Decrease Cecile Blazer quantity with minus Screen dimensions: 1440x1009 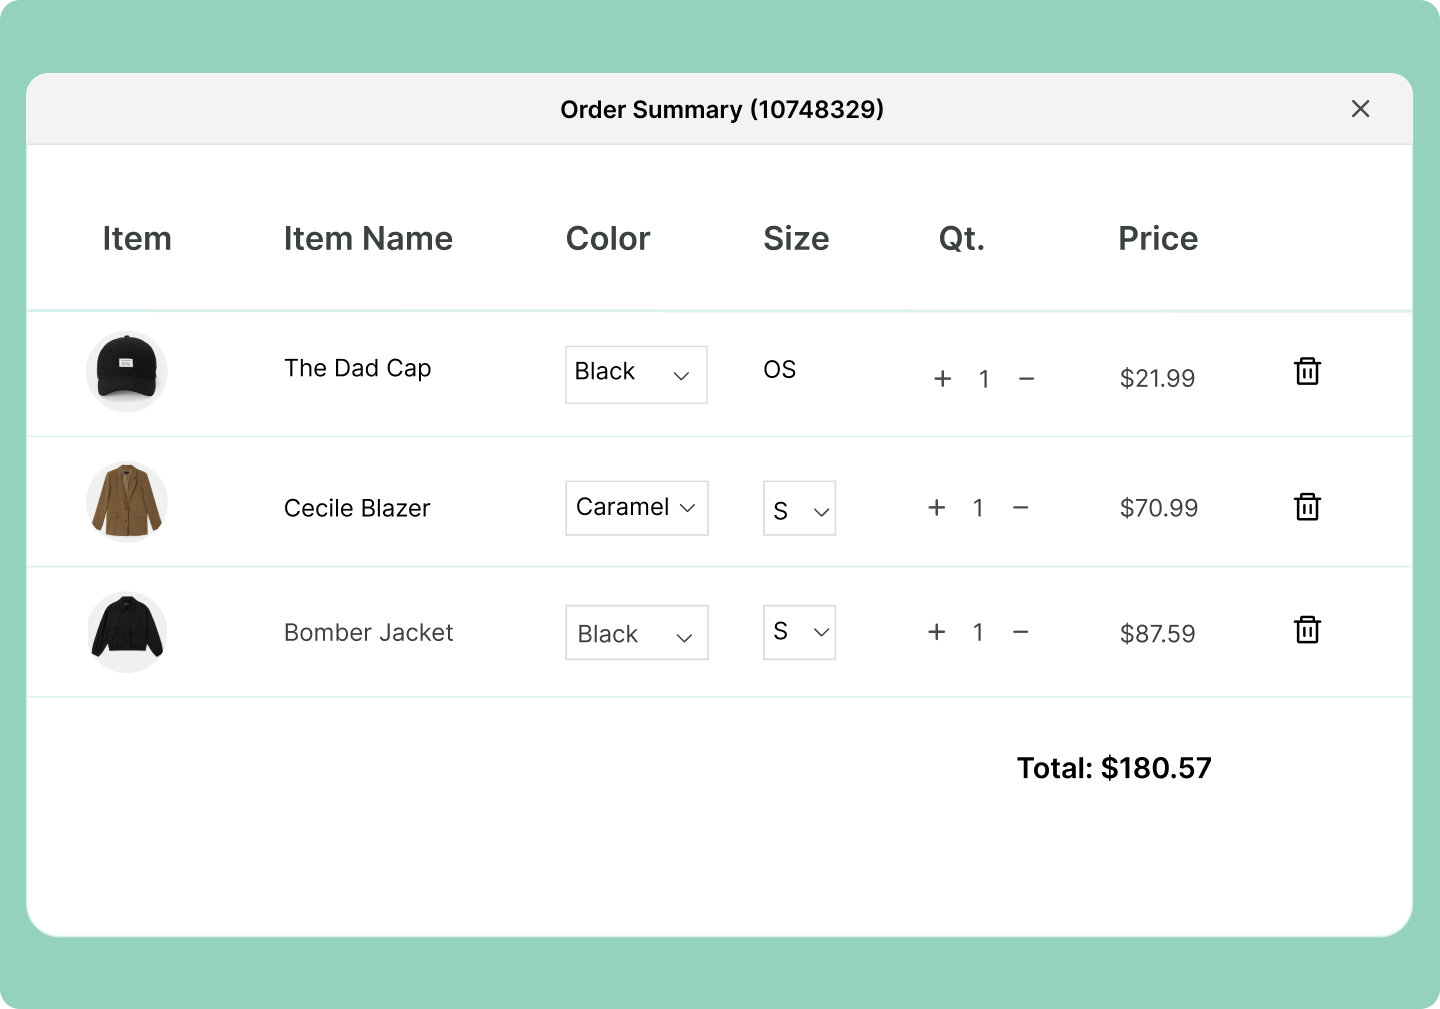tap(1020, 508)
